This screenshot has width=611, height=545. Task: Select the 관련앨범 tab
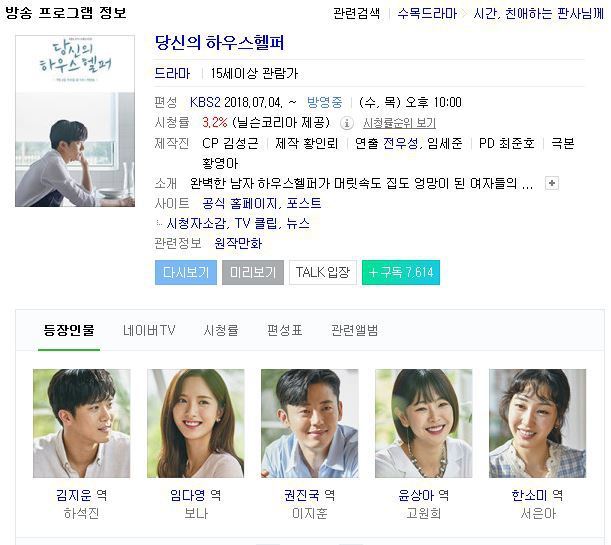(354, 330)
